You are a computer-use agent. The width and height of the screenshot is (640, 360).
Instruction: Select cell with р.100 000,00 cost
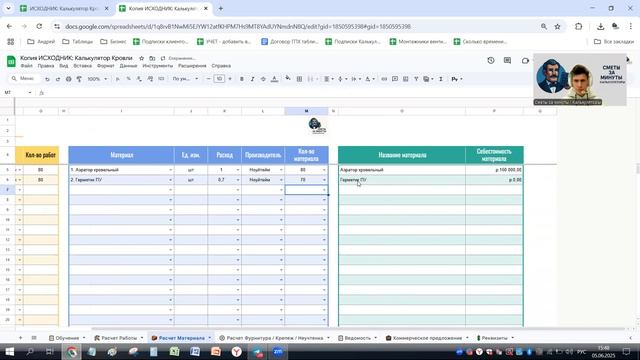point(494,170)
